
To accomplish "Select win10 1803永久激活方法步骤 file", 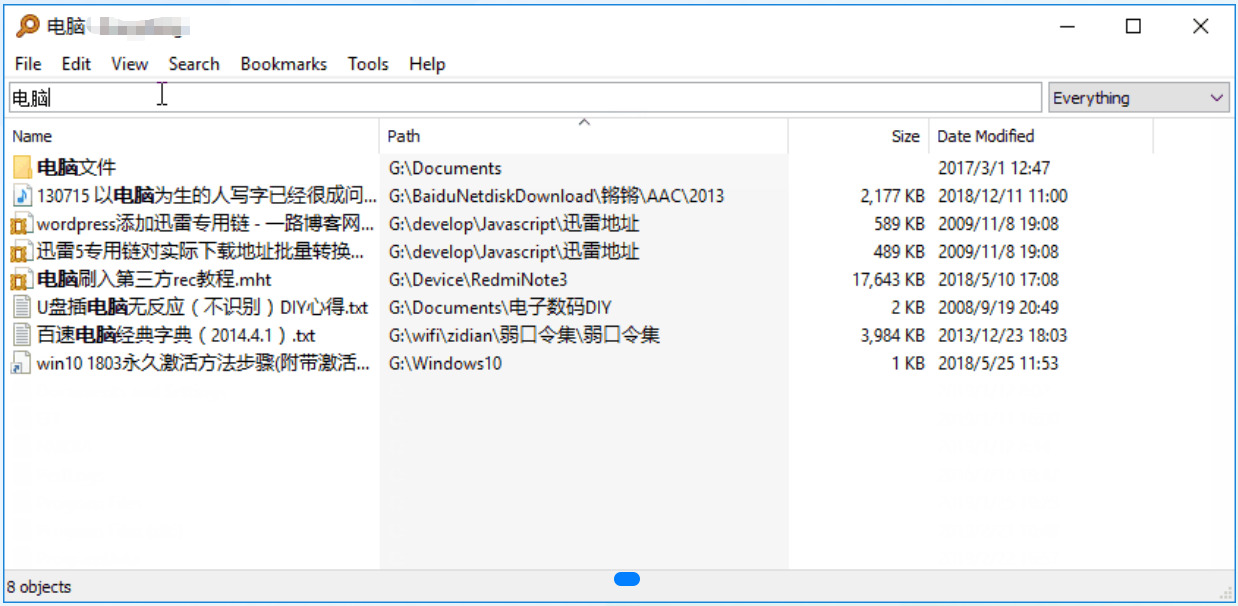I will click(x=204, y=364).
